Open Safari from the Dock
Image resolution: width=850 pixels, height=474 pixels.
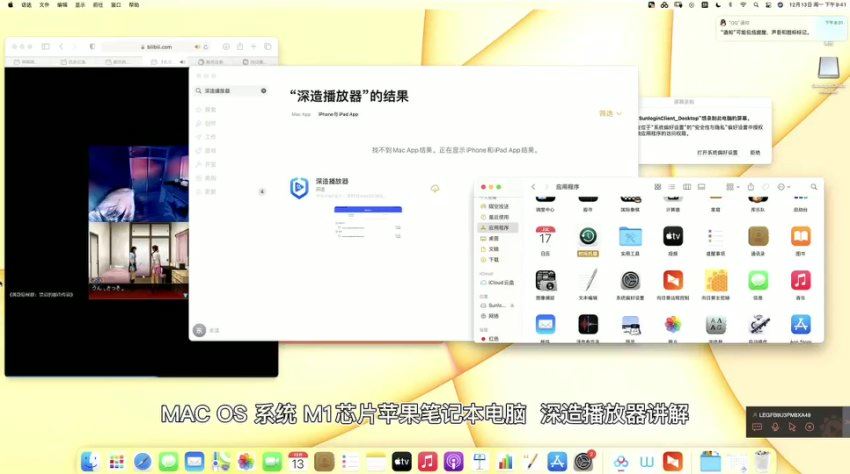[143, 462]
